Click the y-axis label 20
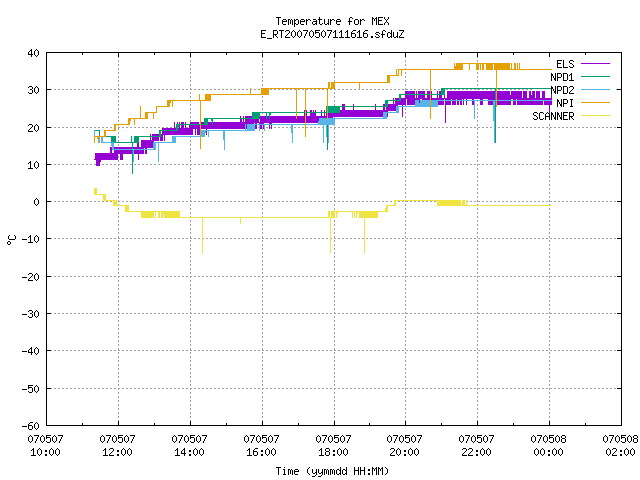 33,128
